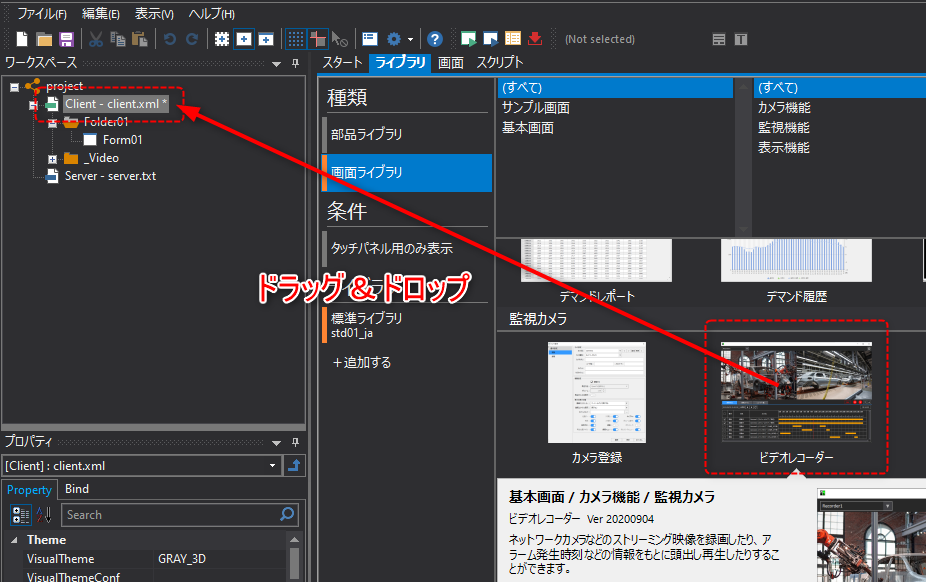Create a new file with the toolbar icon
Viewport: 926px width, 582px height.
[20, 38]
